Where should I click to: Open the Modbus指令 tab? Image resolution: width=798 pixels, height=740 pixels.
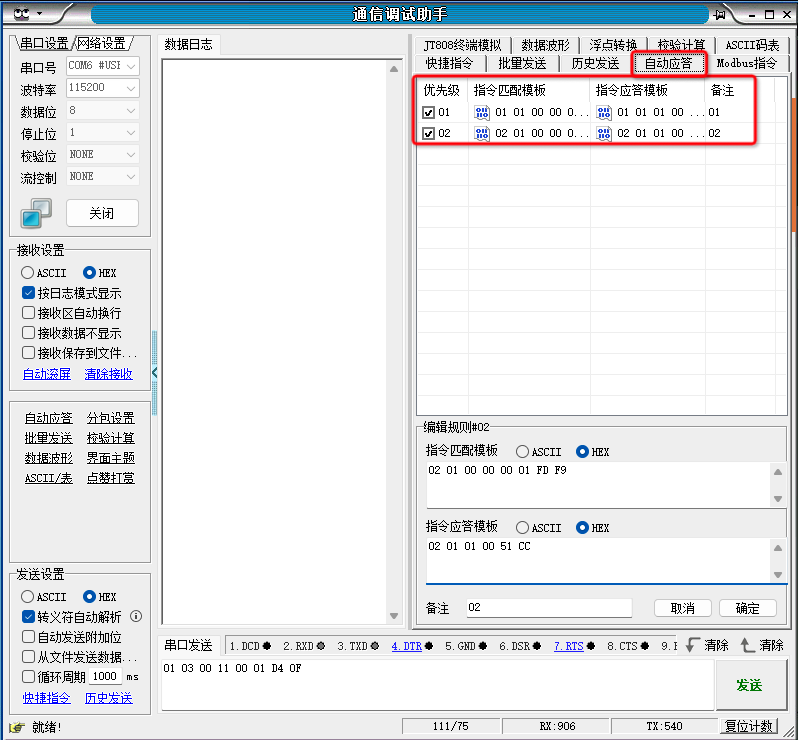click(746, 63)
